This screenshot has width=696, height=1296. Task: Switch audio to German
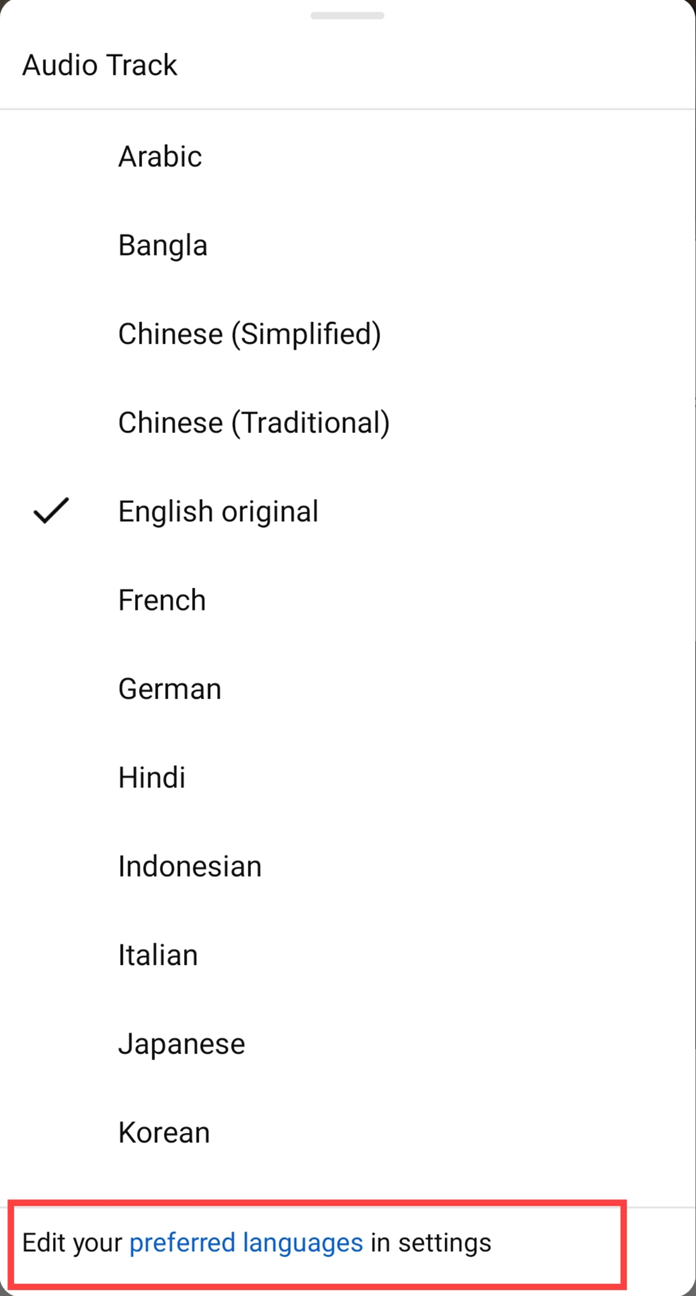(169, 689)
